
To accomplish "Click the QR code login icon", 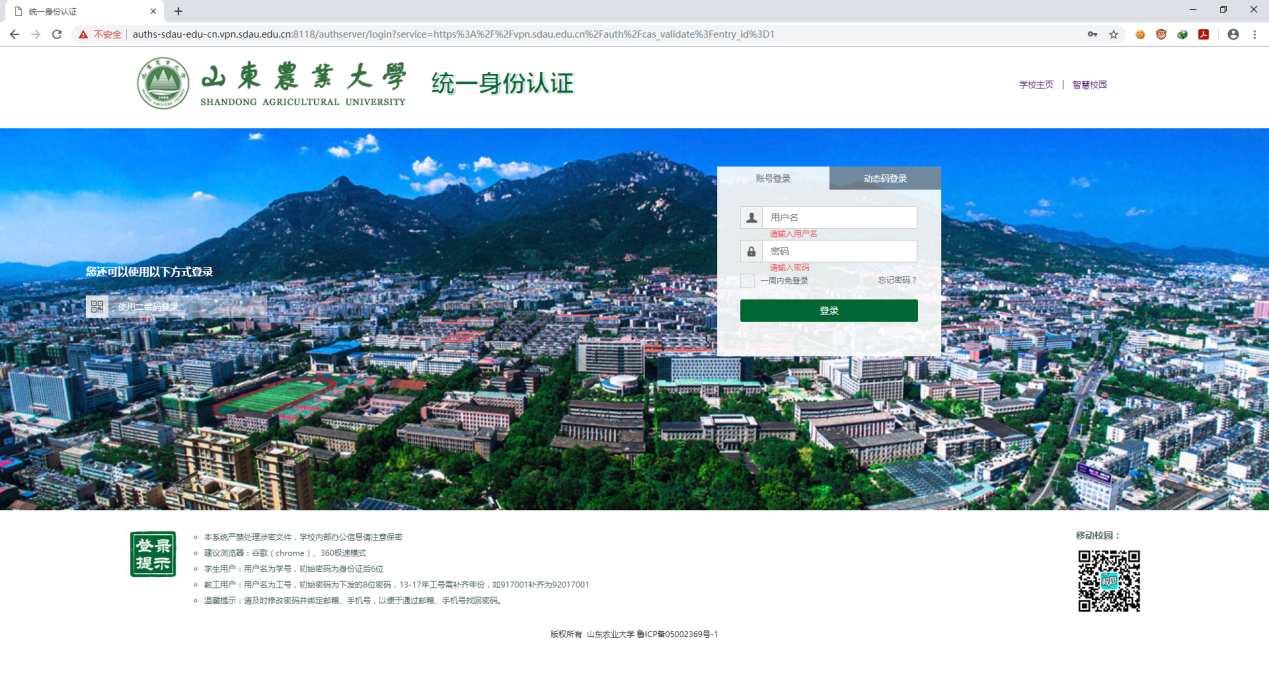I will coord(96,307).
